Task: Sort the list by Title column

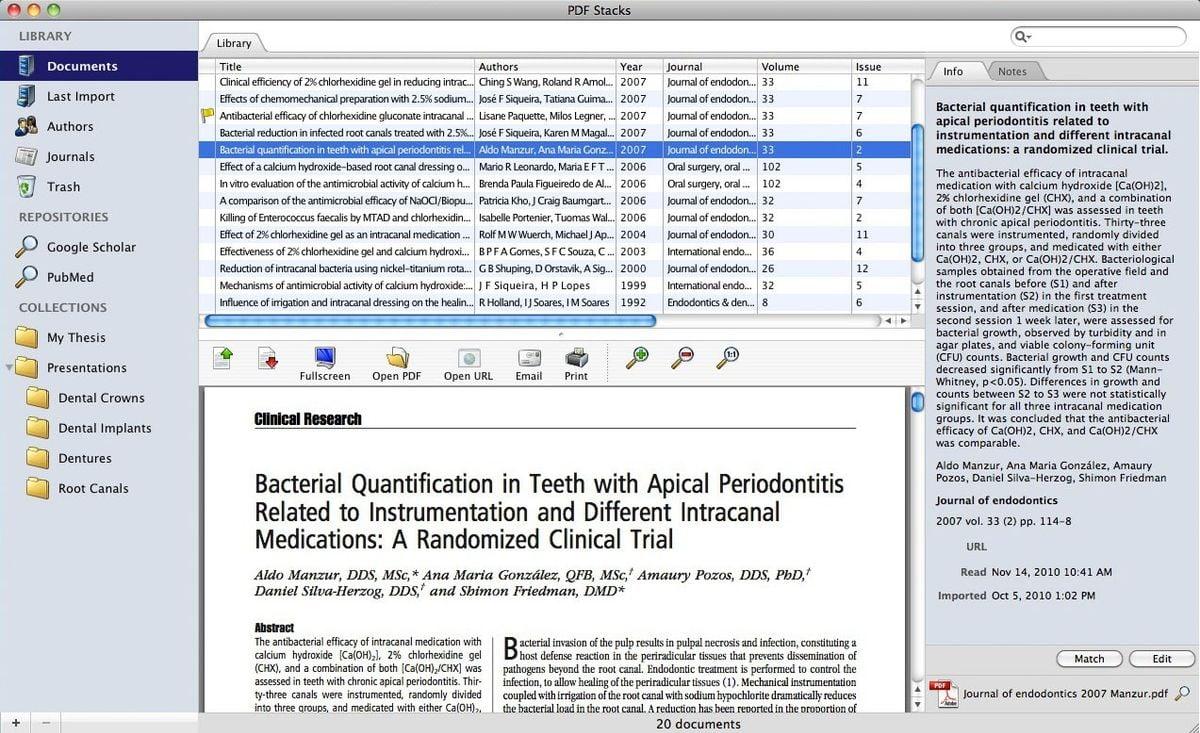Action: pos(346,67)
